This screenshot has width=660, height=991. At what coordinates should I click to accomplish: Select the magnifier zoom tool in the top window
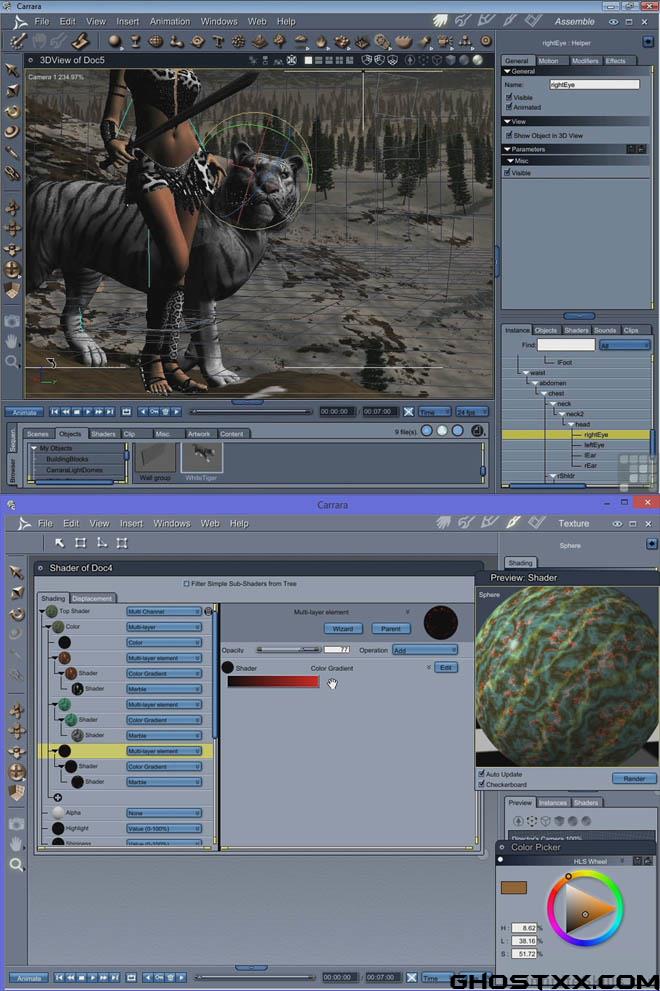pyautogui.click(x=12, y=362)
